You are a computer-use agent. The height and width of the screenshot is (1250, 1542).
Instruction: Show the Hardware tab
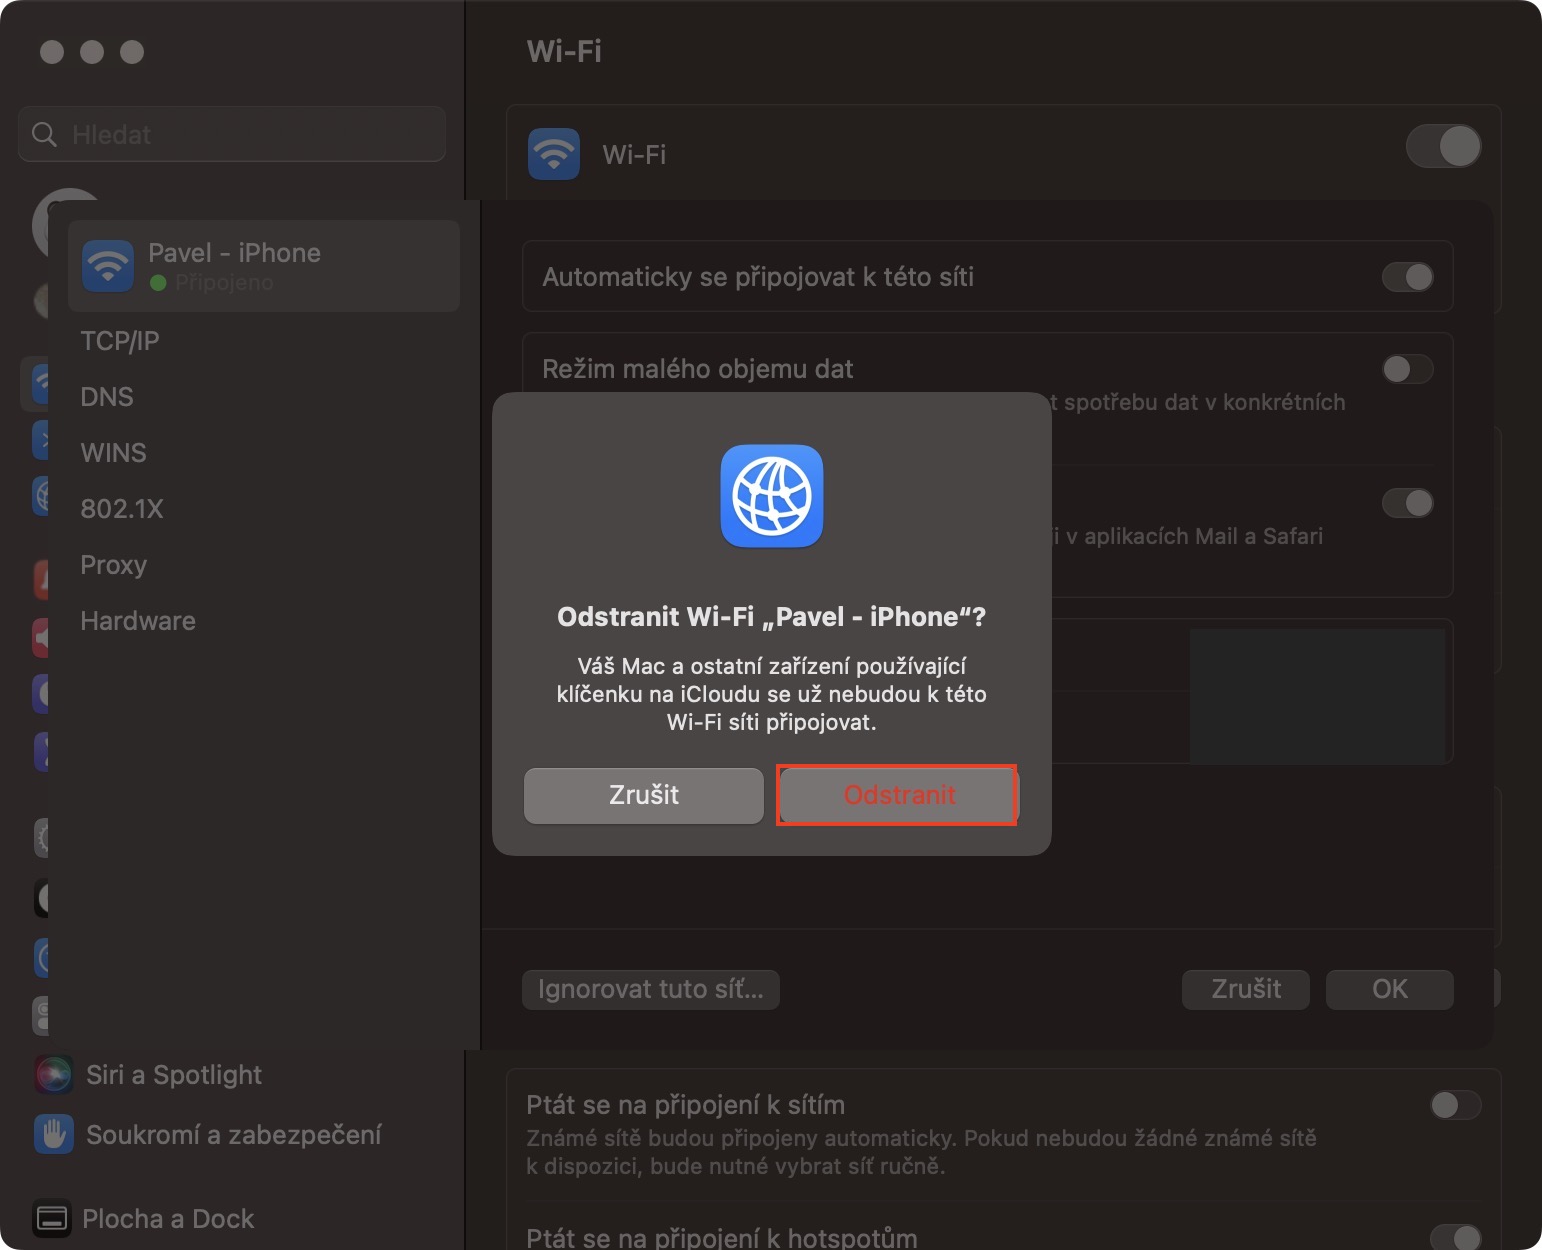pos(138,621)
